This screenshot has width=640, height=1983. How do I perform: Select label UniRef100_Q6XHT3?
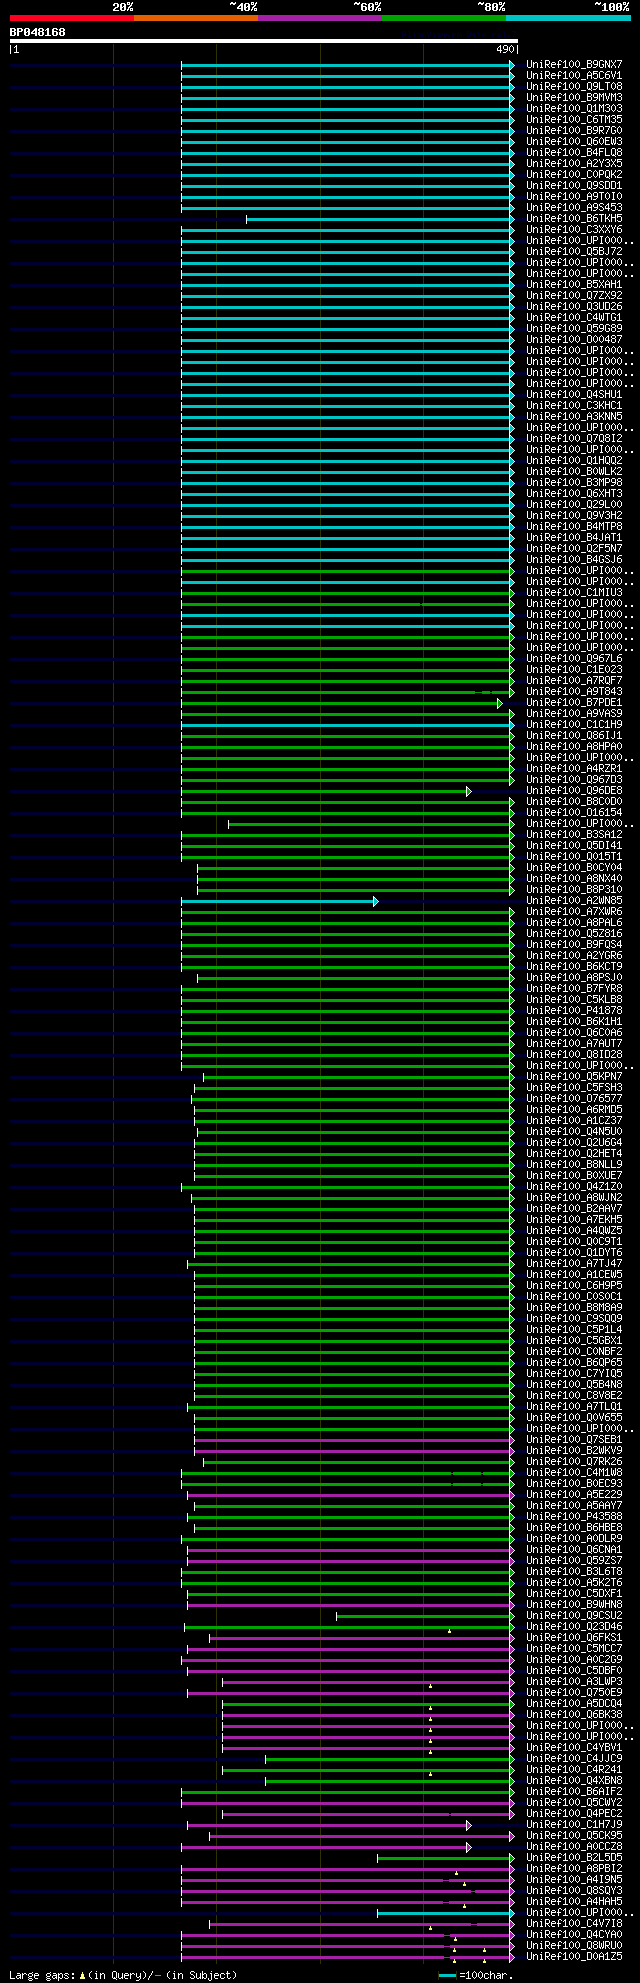tap(574, 494)
